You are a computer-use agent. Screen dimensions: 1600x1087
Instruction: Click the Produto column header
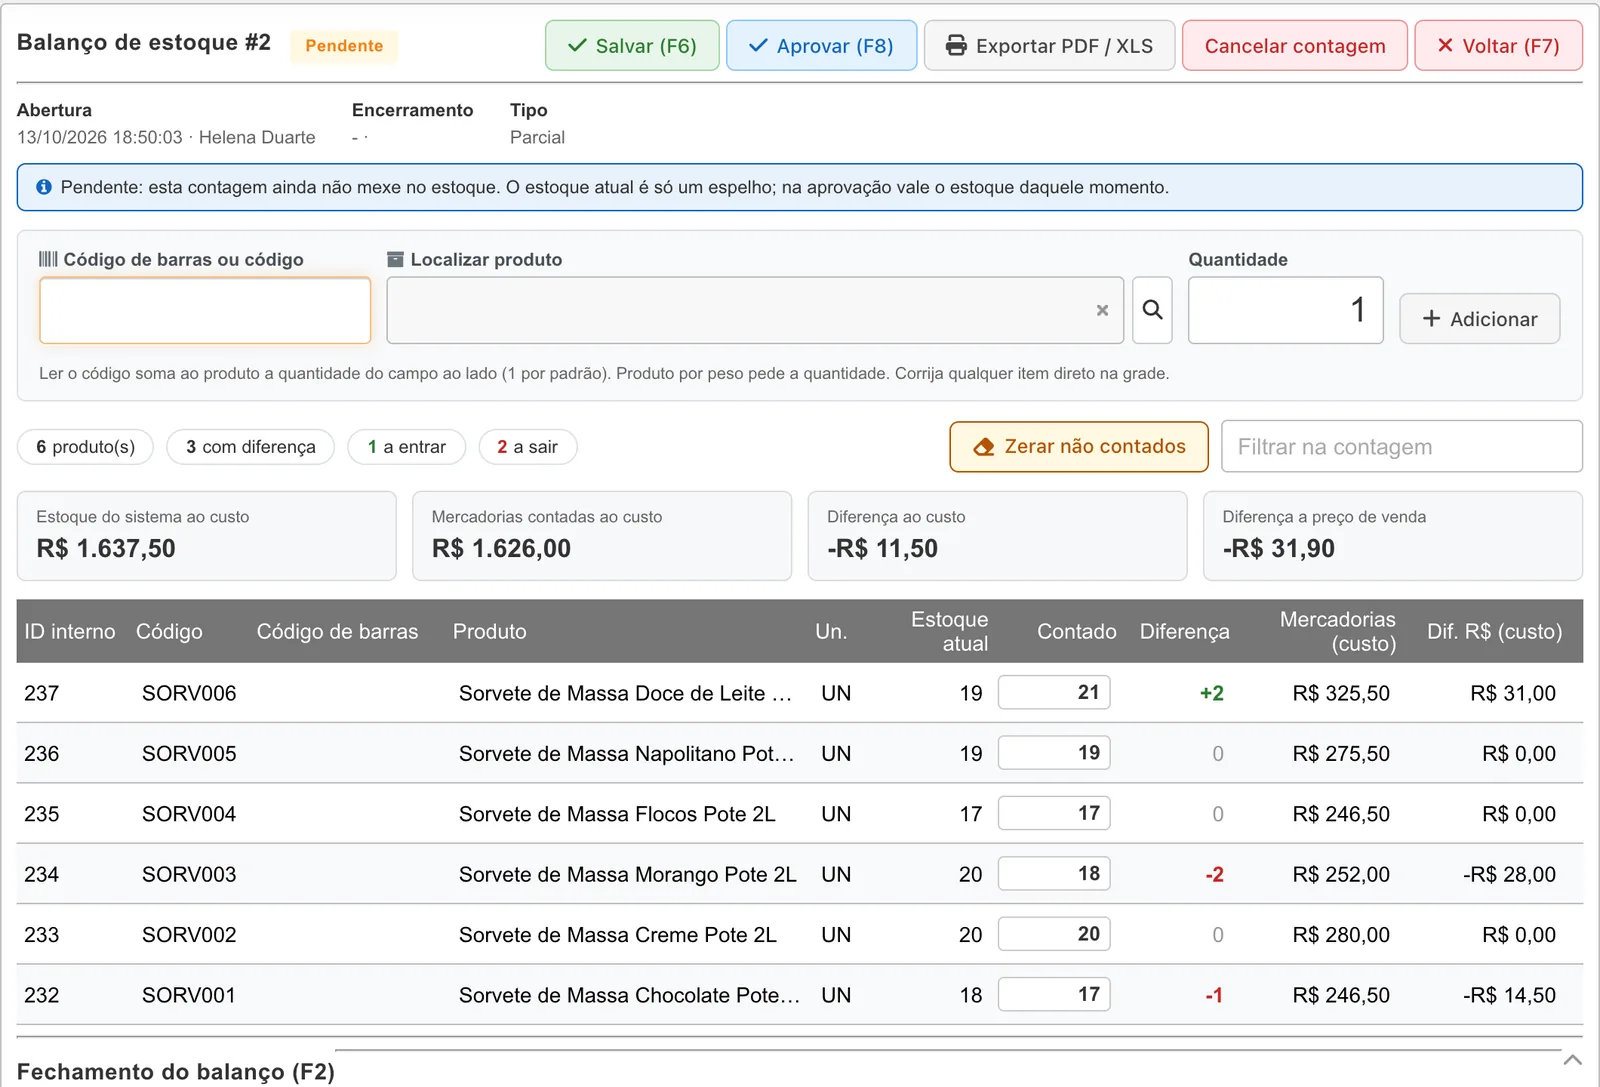click(x=489, y=632)
